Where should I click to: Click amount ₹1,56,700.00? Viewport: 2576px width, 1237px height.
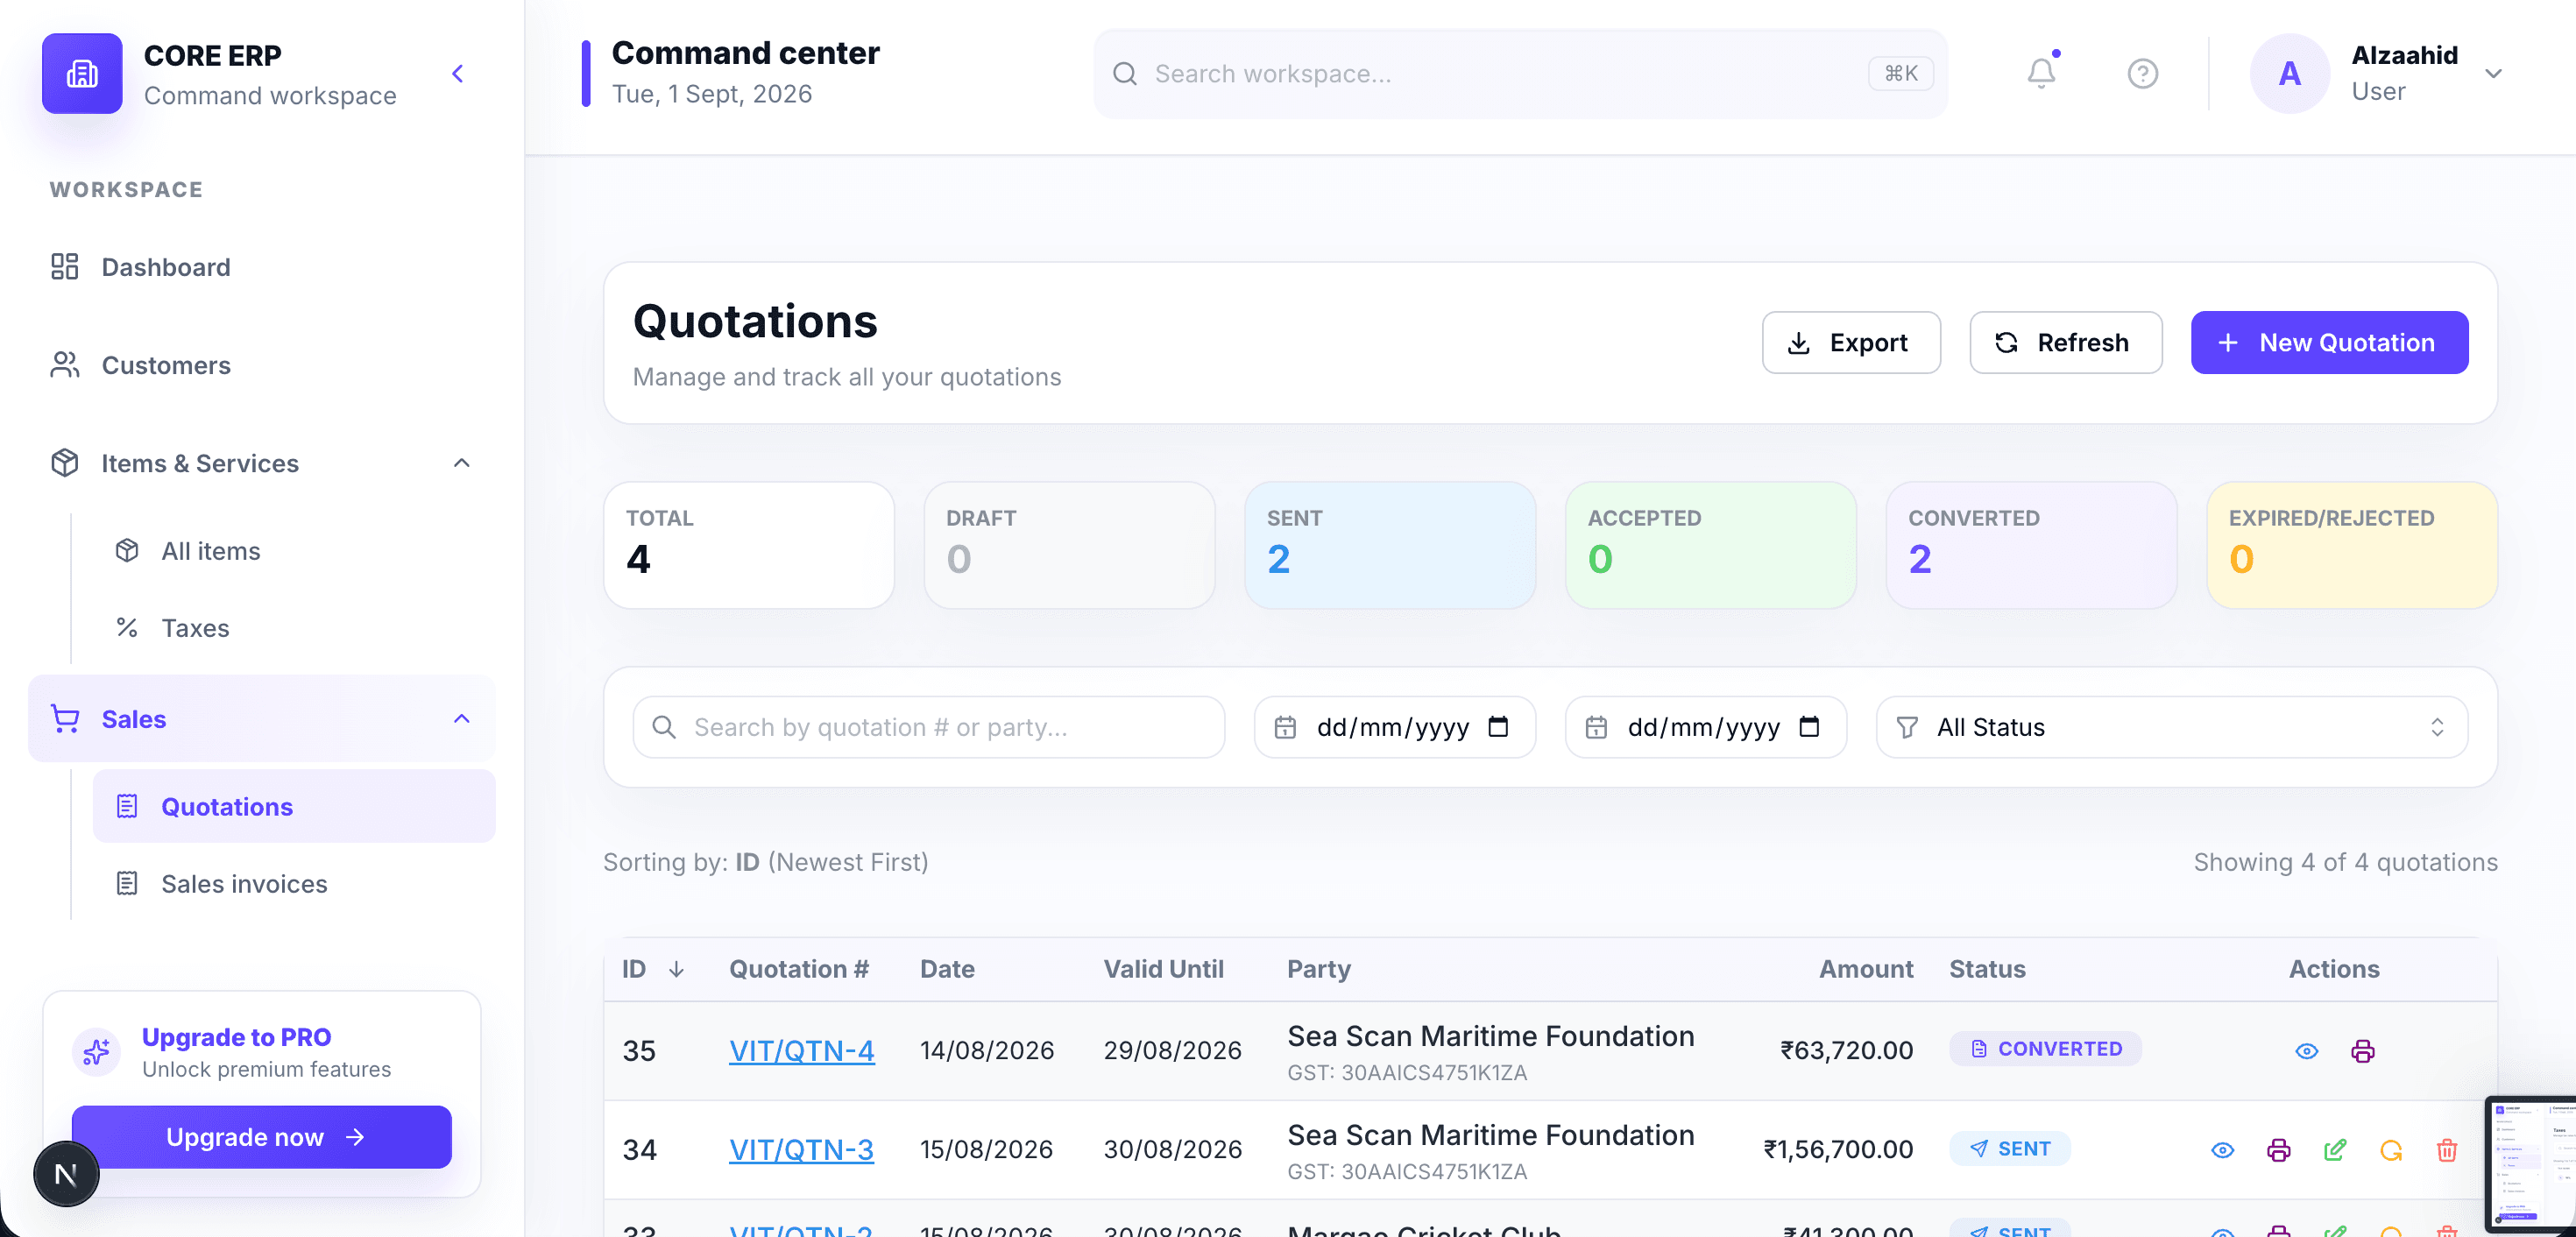pos(1837,1149)
